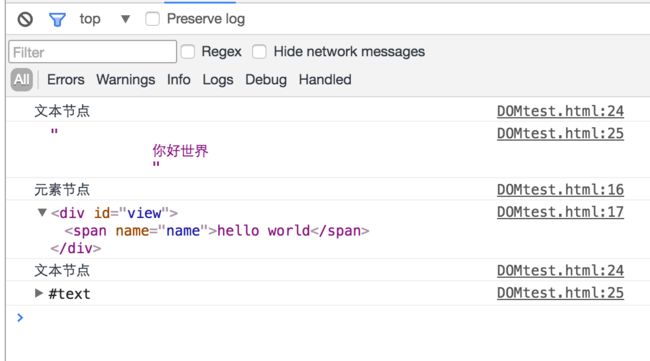Click the console prompt chevron
The image size is (650, 361).
tap(20, 318)
